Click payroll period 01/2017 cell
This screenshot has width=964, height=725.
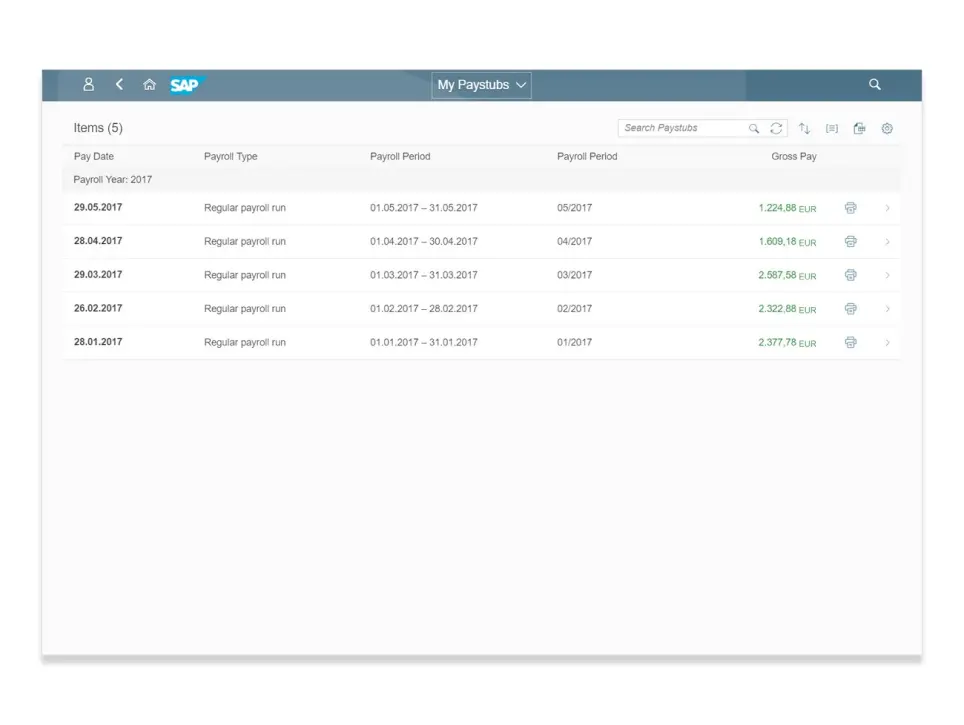575,343
